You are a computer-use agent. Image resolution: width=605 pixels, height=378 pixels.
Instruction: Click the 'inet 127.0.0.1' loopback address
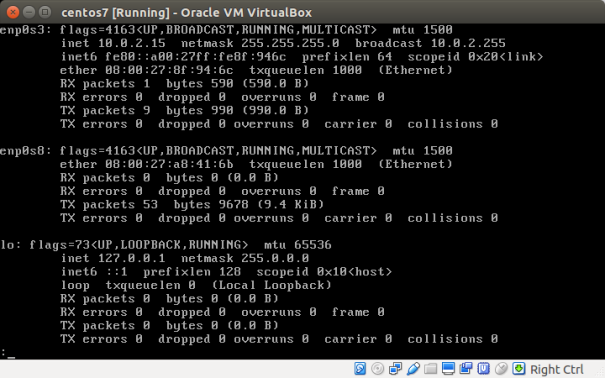tap(113, 258)
